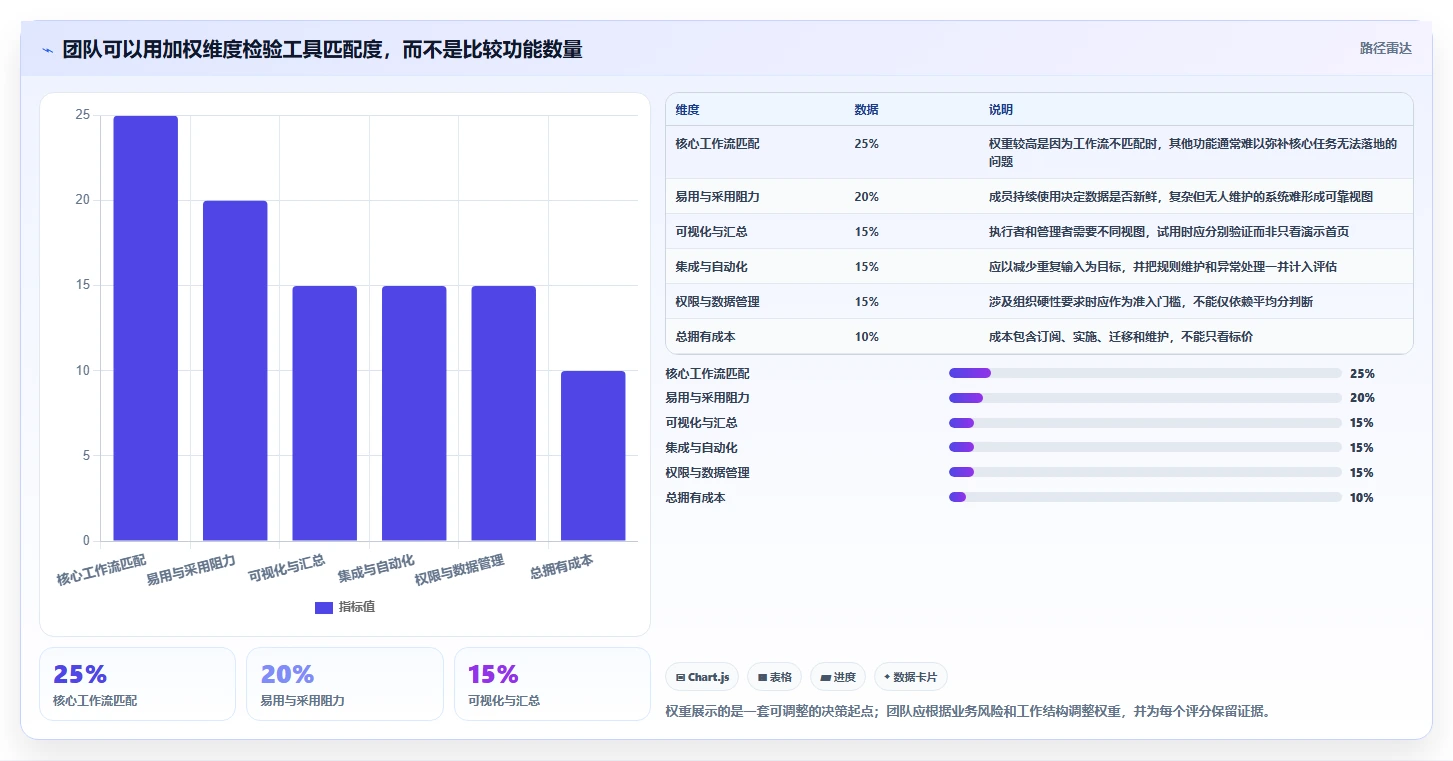Click the 维度 column header
The height and width of the screenshot is (761, 1453).
coord(687,109)
